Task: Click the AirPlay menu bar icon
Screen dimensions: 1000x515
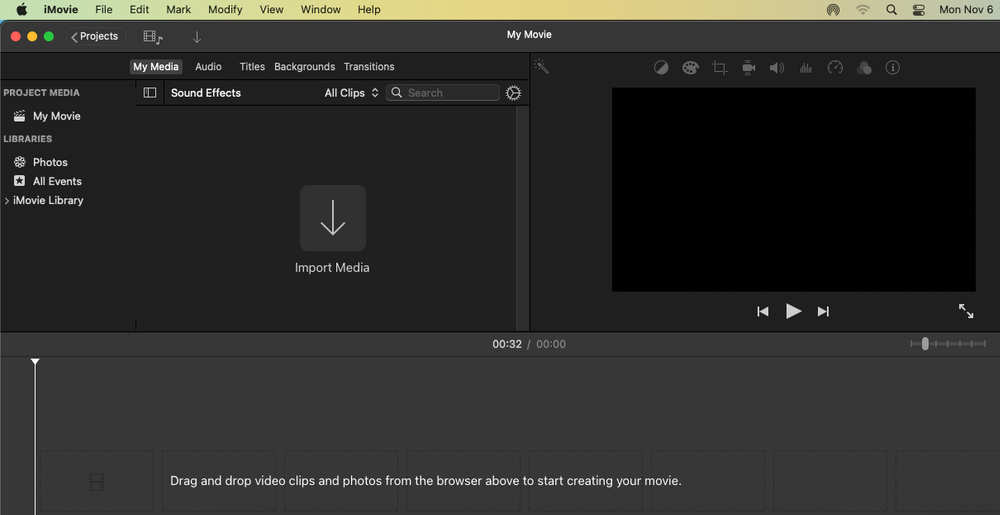Action: click(x=833, y=10)
